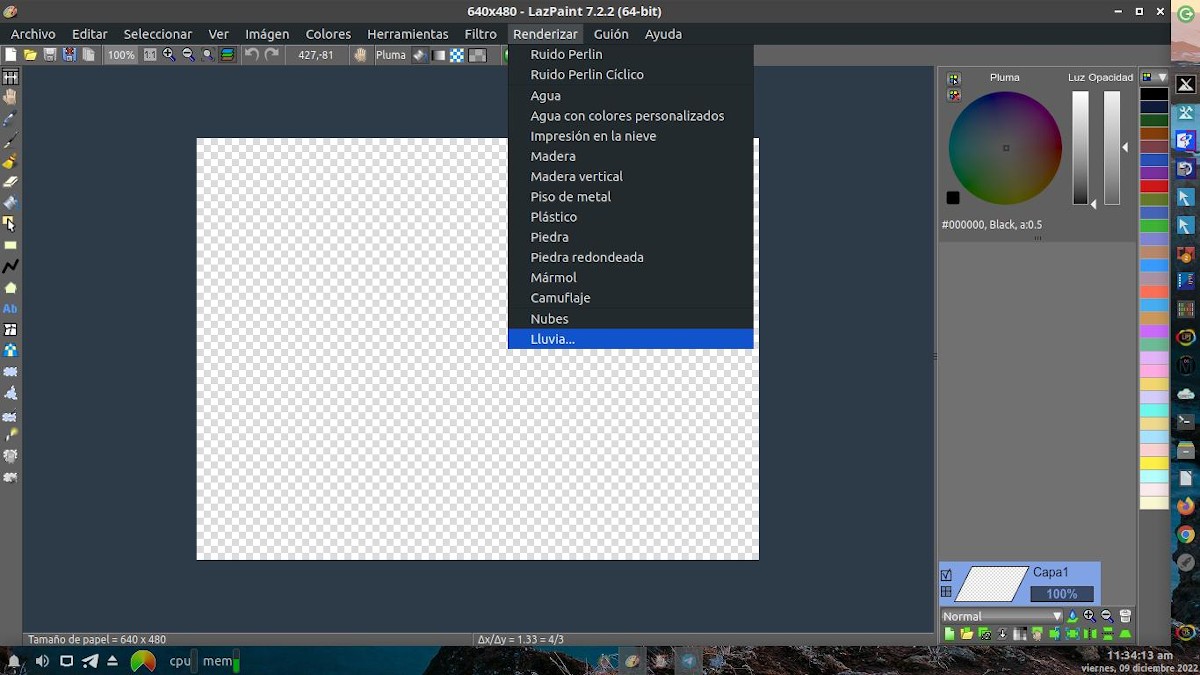Select the Polyline zigzag tool in left toolbox

[10, 266]
